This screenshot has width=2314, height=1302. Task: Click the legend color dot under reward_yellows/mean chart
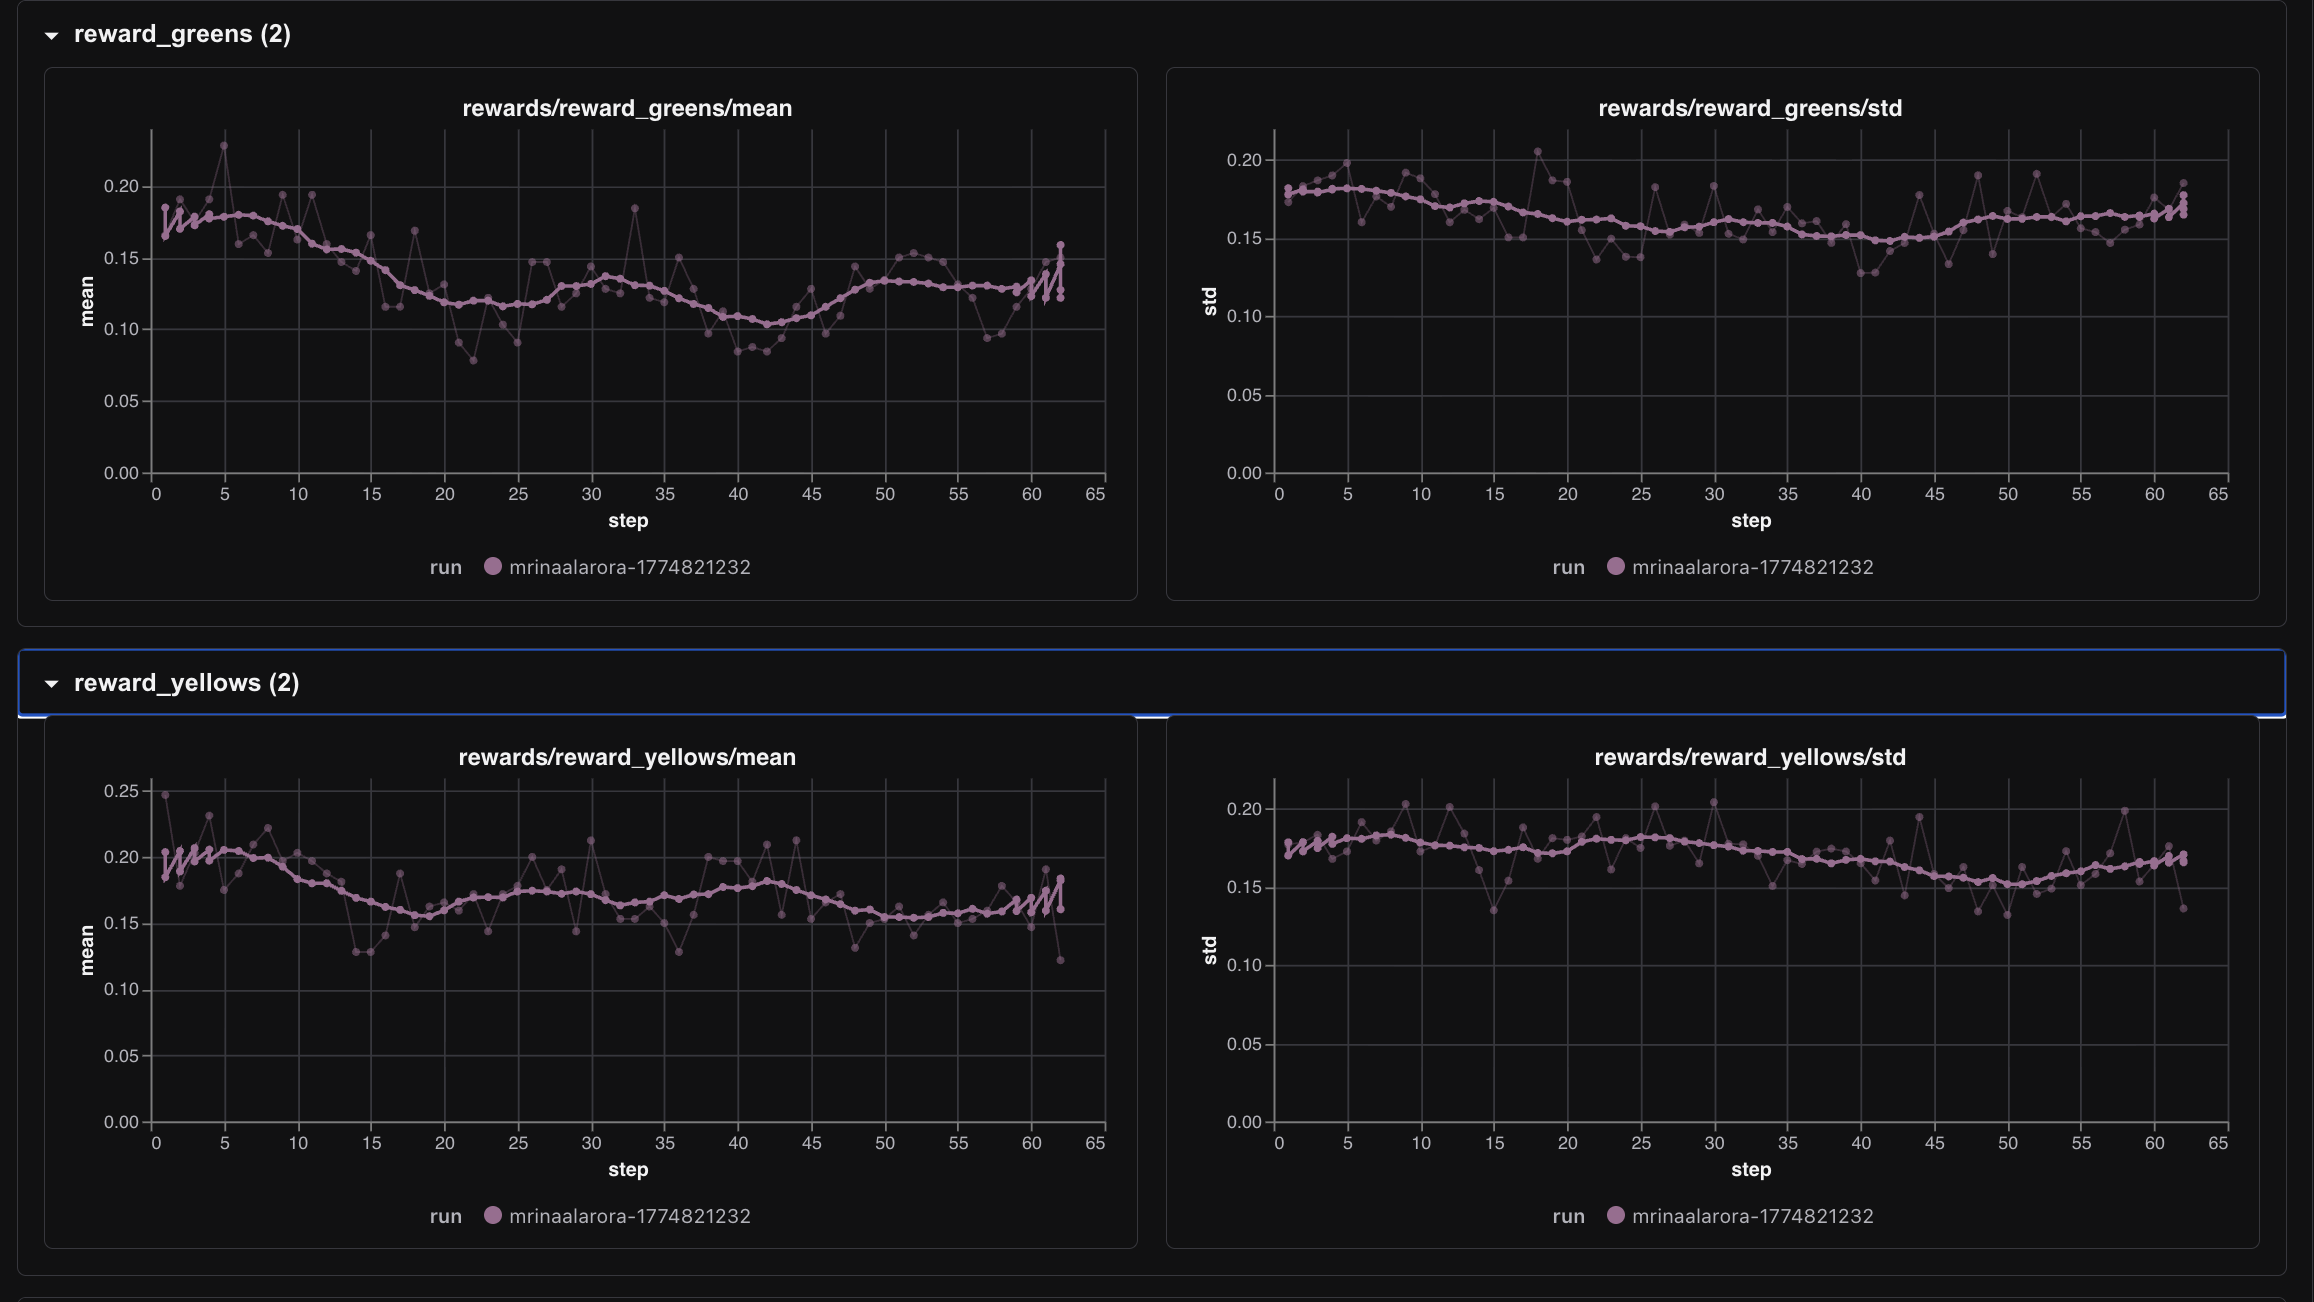(492, 1215)
